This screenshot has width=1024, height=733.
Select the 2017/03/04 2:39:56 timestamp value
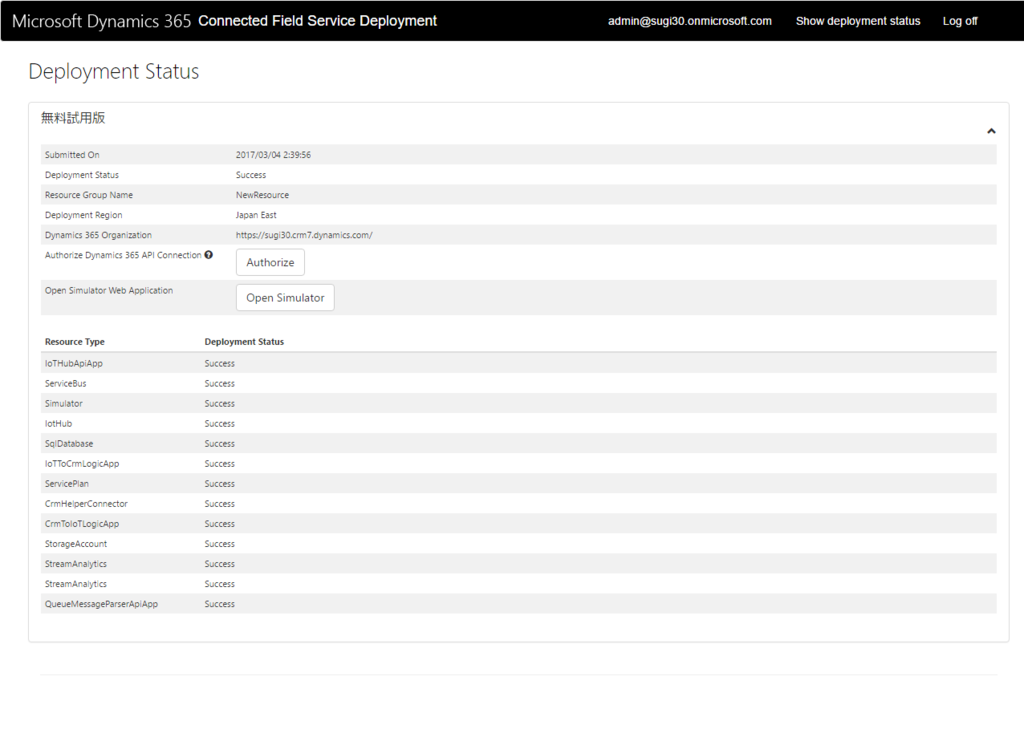pos(273,155)
